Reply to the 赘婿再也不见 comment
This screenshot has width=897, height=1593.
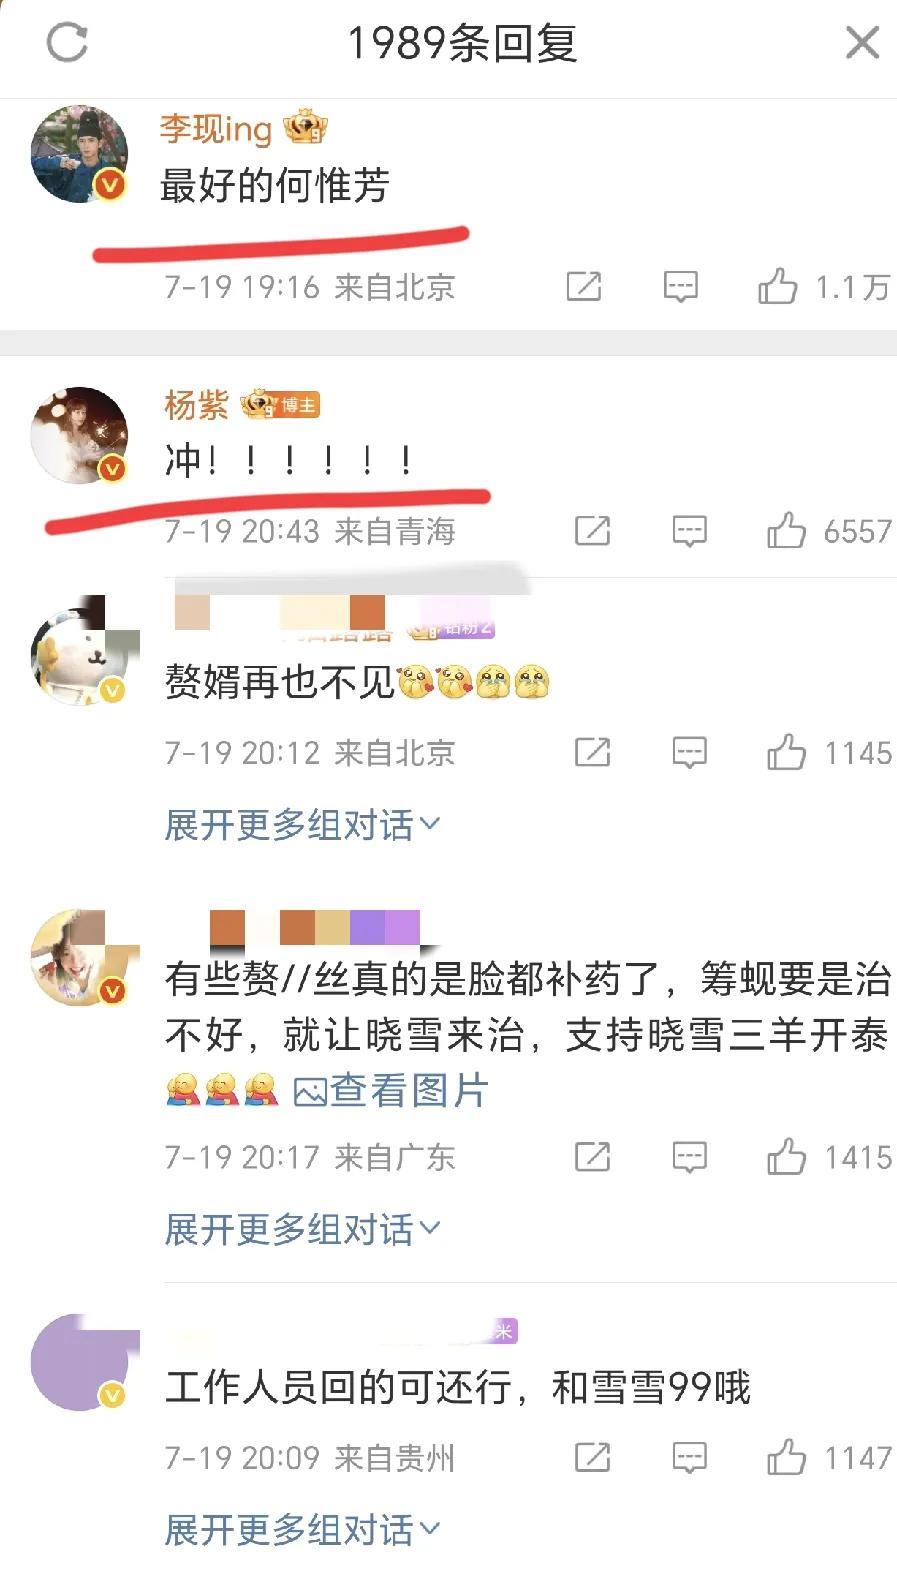point(689,753)
